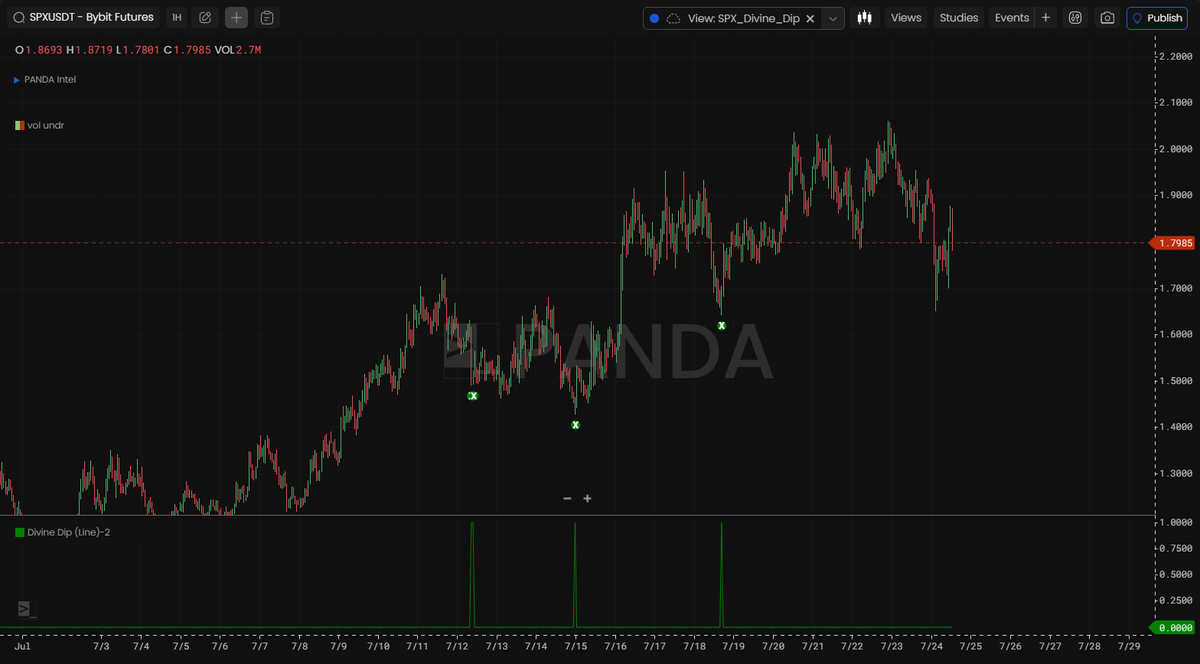Click the minus zoom out button
Viewport: 1200px width, 664px height.
click(x=567, y=498)
